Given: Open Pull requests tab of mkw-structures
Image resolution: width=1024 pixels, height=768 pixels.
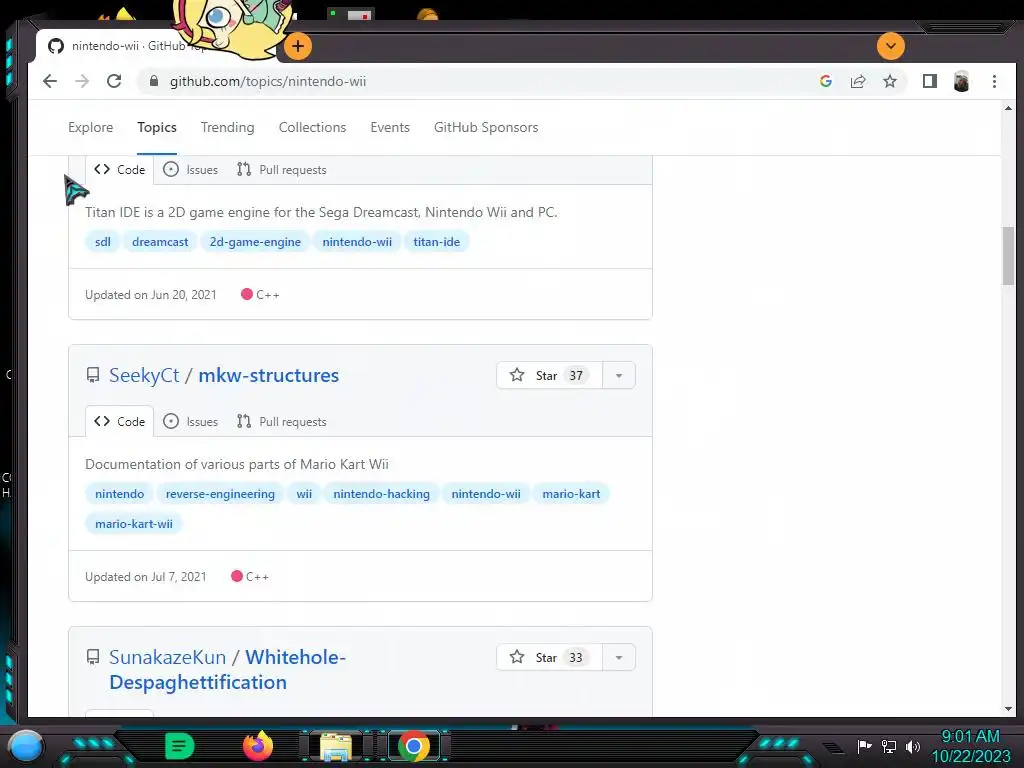Looking at the screenshot, I should (x=281, y=422).
